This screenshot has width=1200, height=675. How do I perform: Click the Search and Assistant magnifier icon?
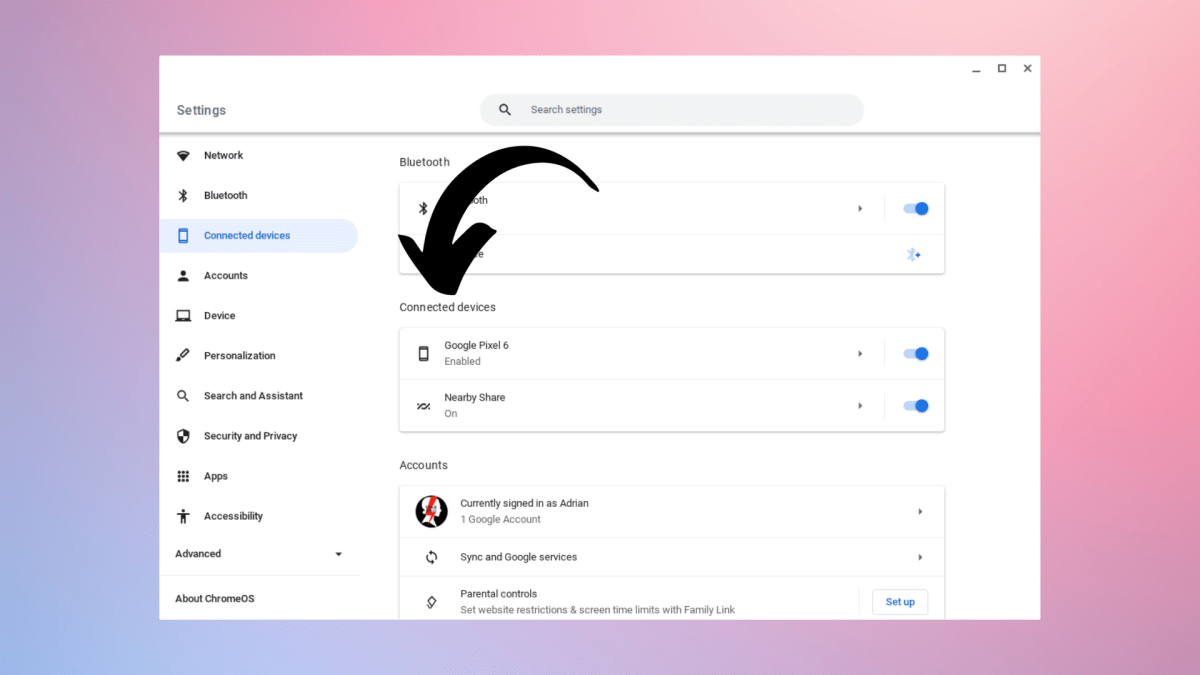coord(183,396)
